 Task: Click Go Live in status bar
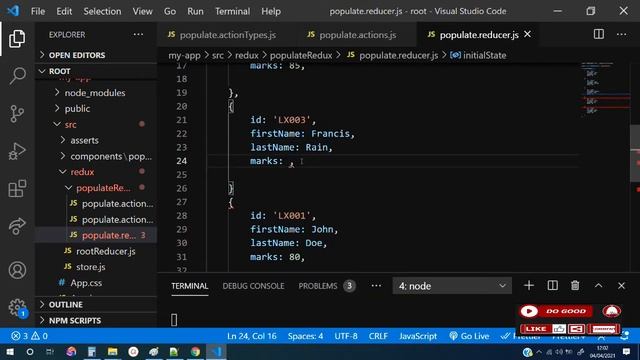coord(469,336)
